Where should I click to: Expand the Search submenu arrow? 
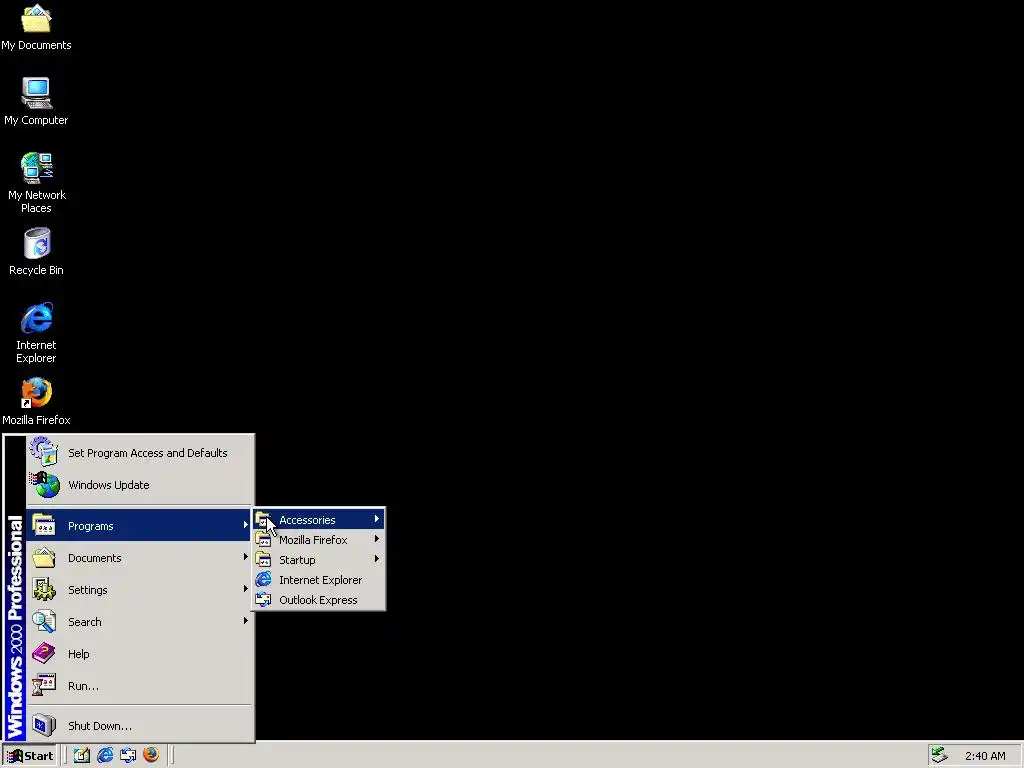point(246,620)
